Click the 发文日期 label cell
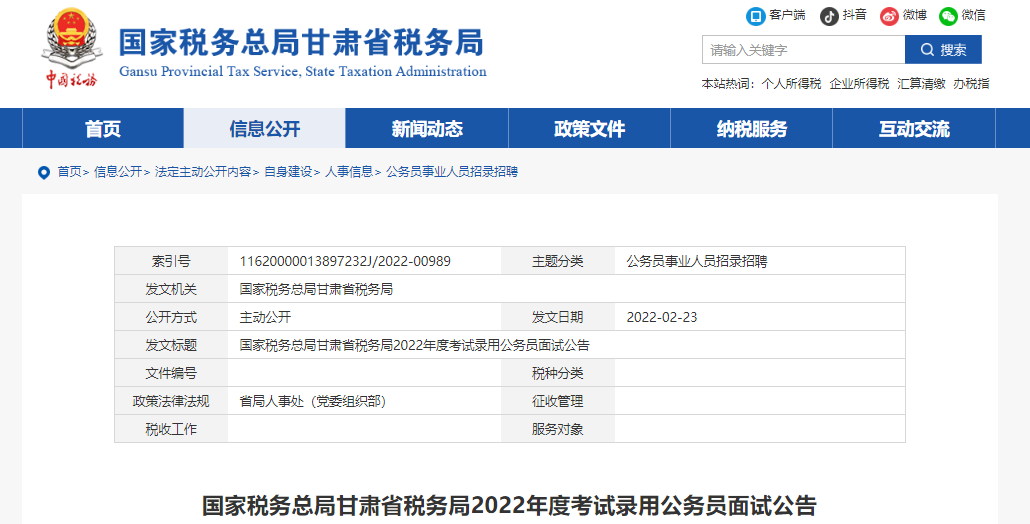 tap(558, 317)
